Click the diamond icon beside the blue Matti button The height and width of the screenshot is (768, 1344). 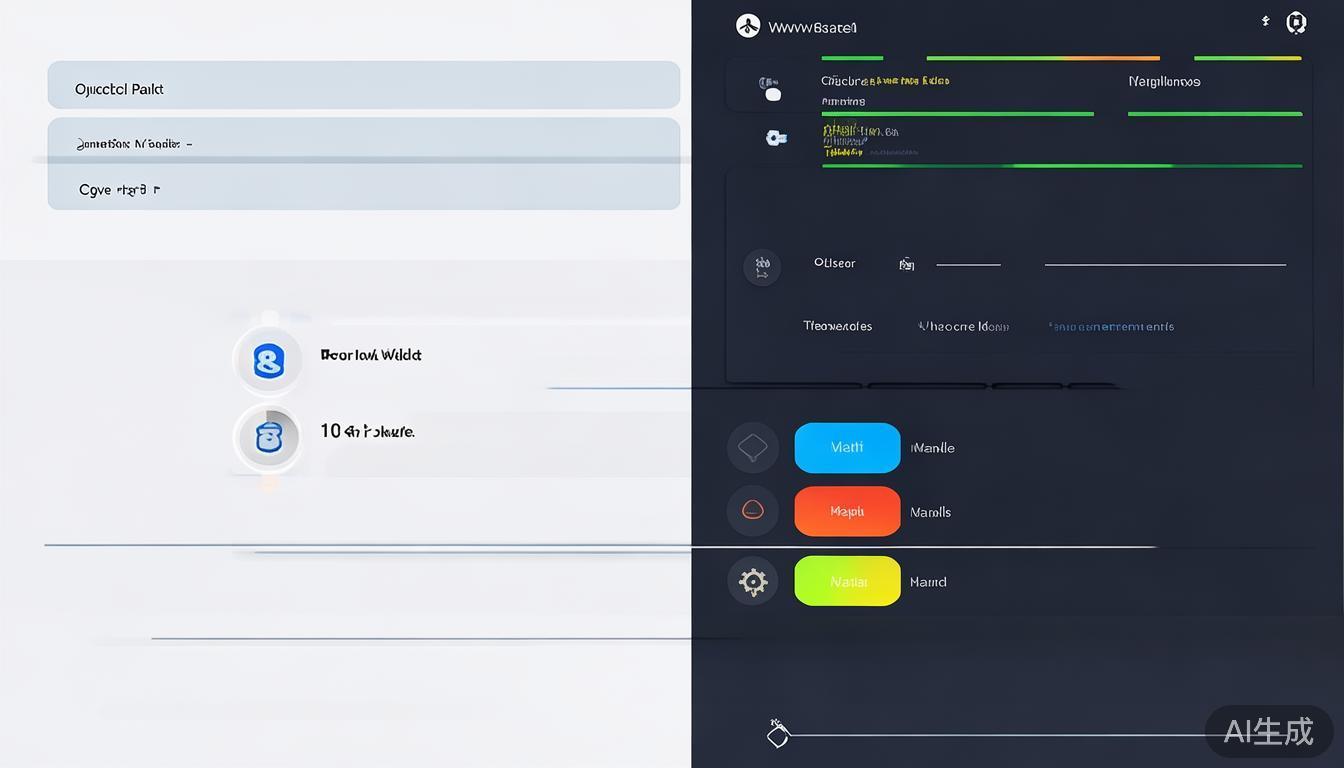[752, 447]
